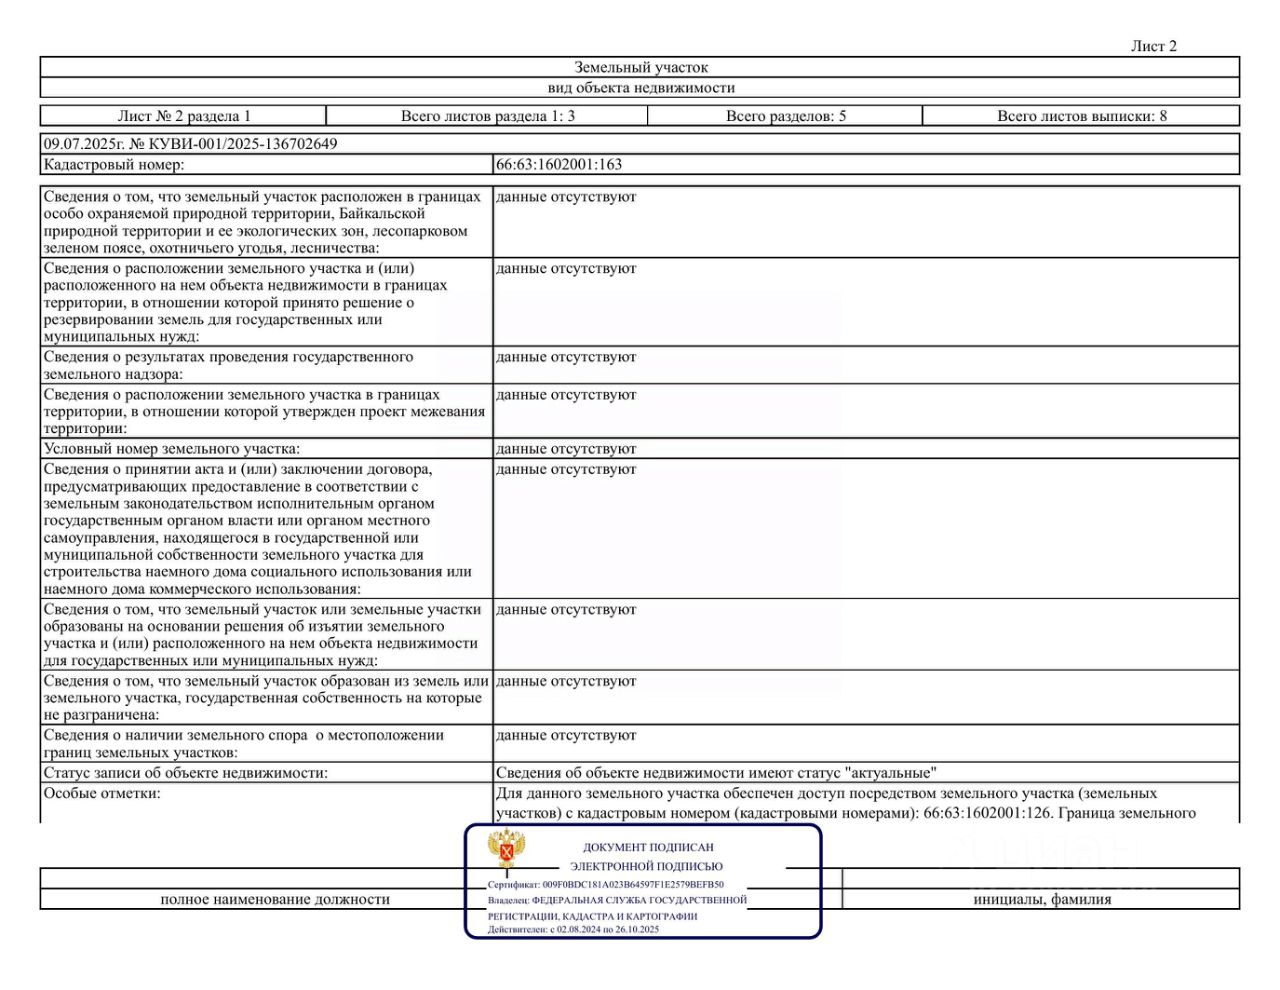
Task: Click 'Всего листов выписки: 8' cell
Action: coord(1081,116)
